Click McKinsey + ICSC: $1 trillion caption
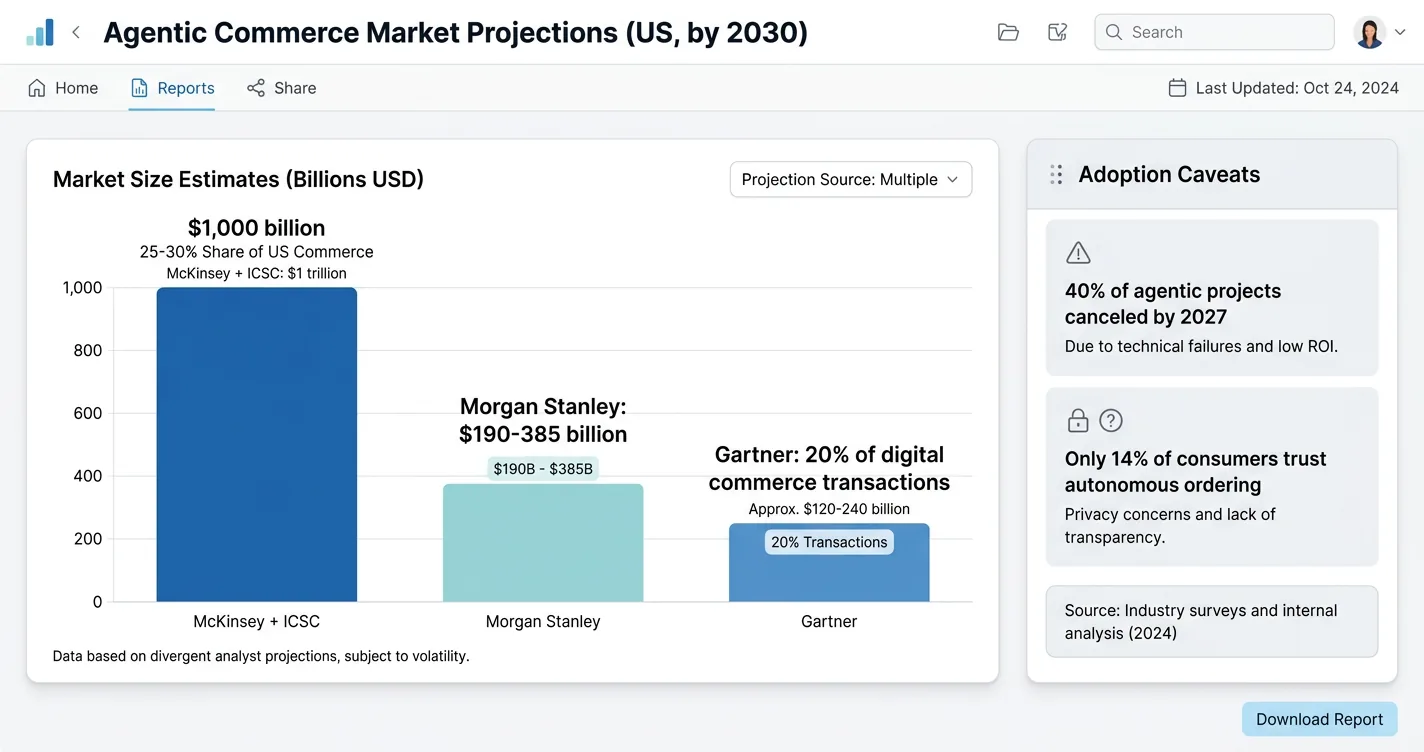1424x752 pixels. 256,273
